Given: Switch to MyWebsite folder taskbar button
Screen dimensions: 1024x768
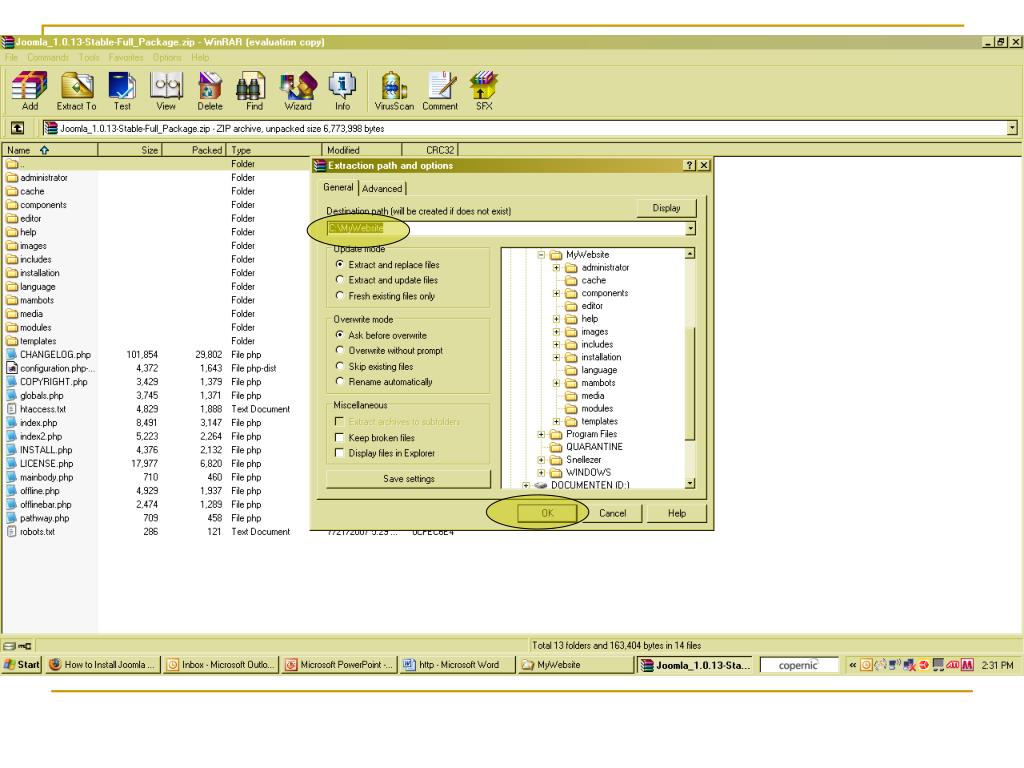Looking at the screenshot, I should coord(575,665).
